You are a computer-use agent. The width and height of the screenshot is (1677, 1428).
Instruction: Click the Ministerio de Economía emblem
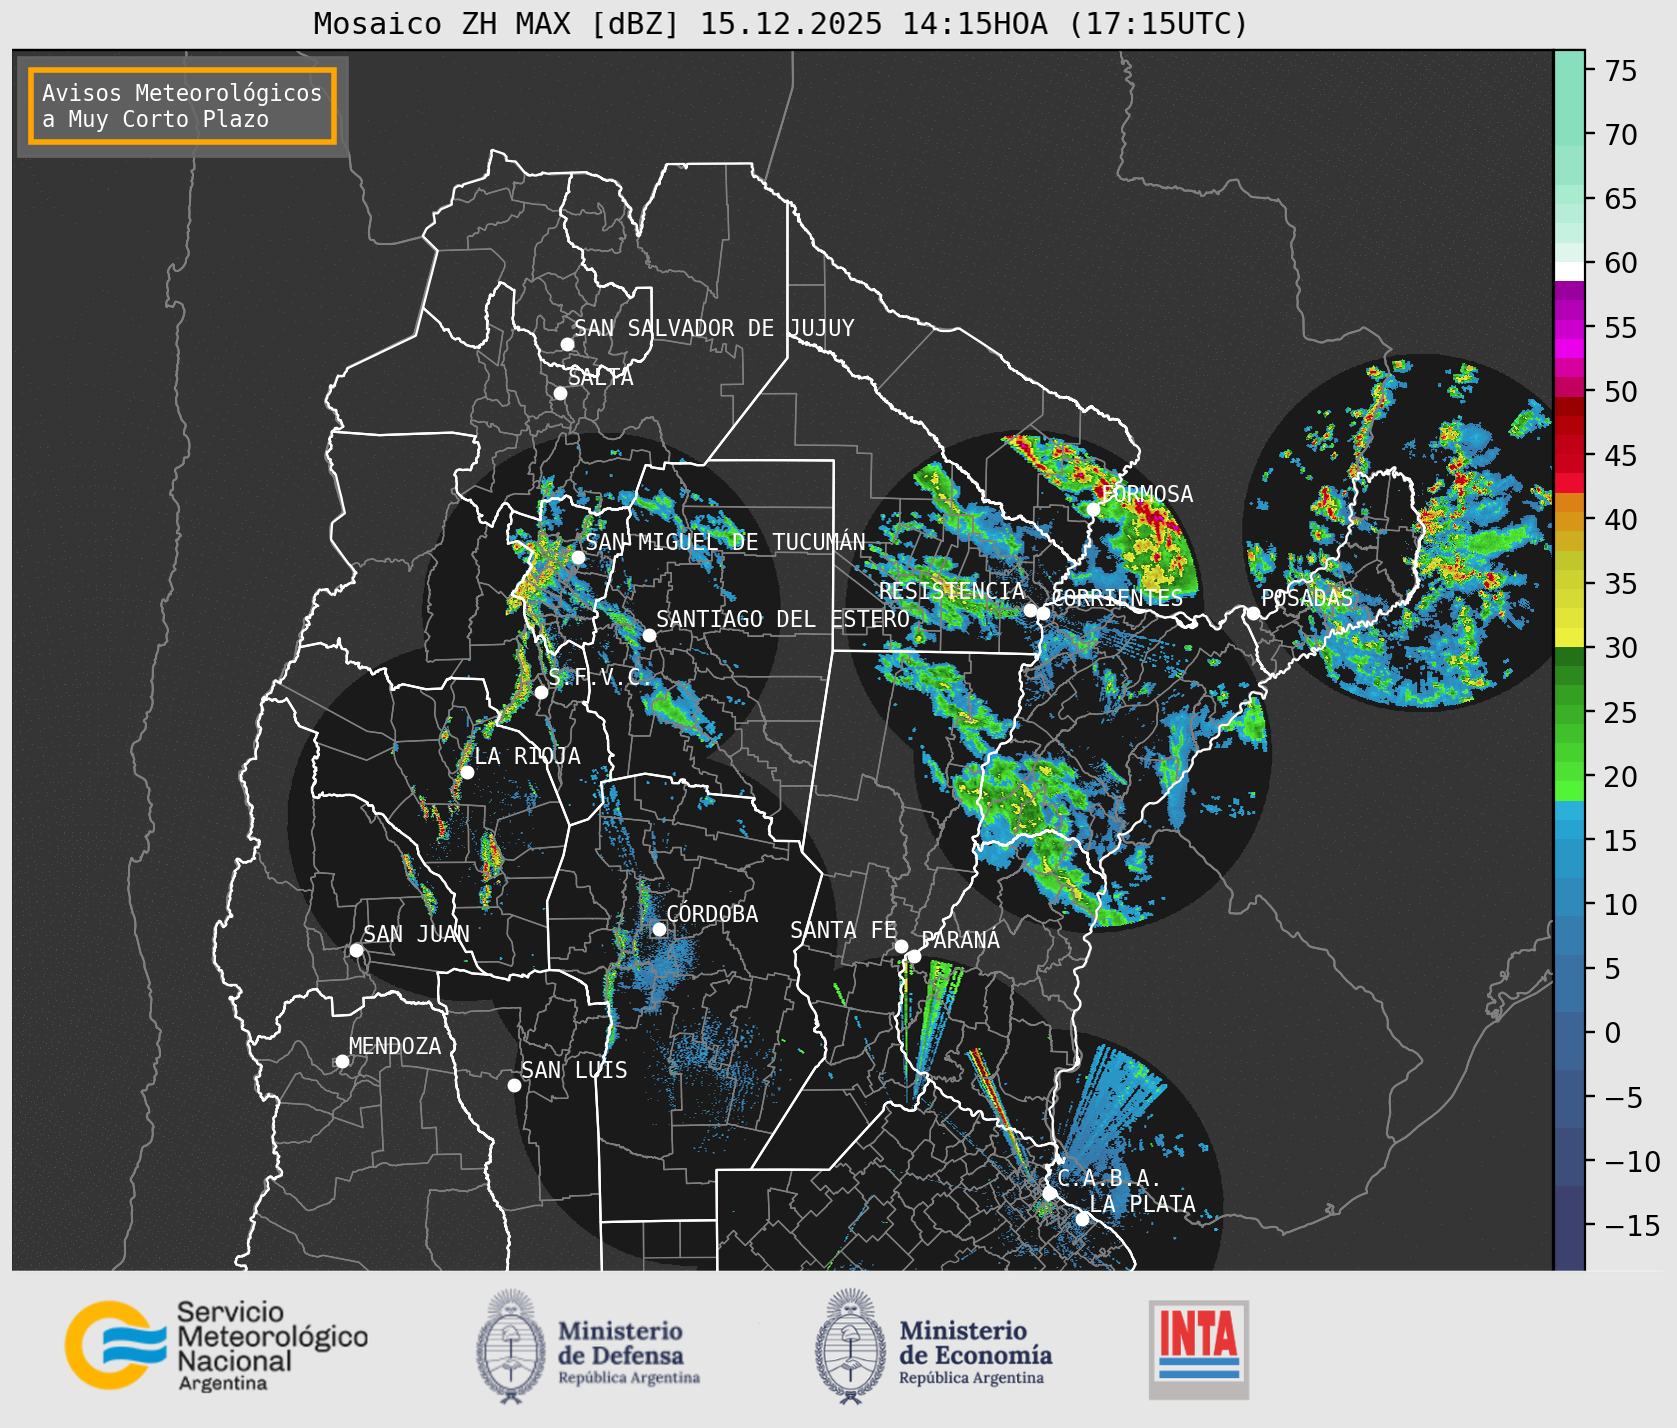click(851, 1346)
